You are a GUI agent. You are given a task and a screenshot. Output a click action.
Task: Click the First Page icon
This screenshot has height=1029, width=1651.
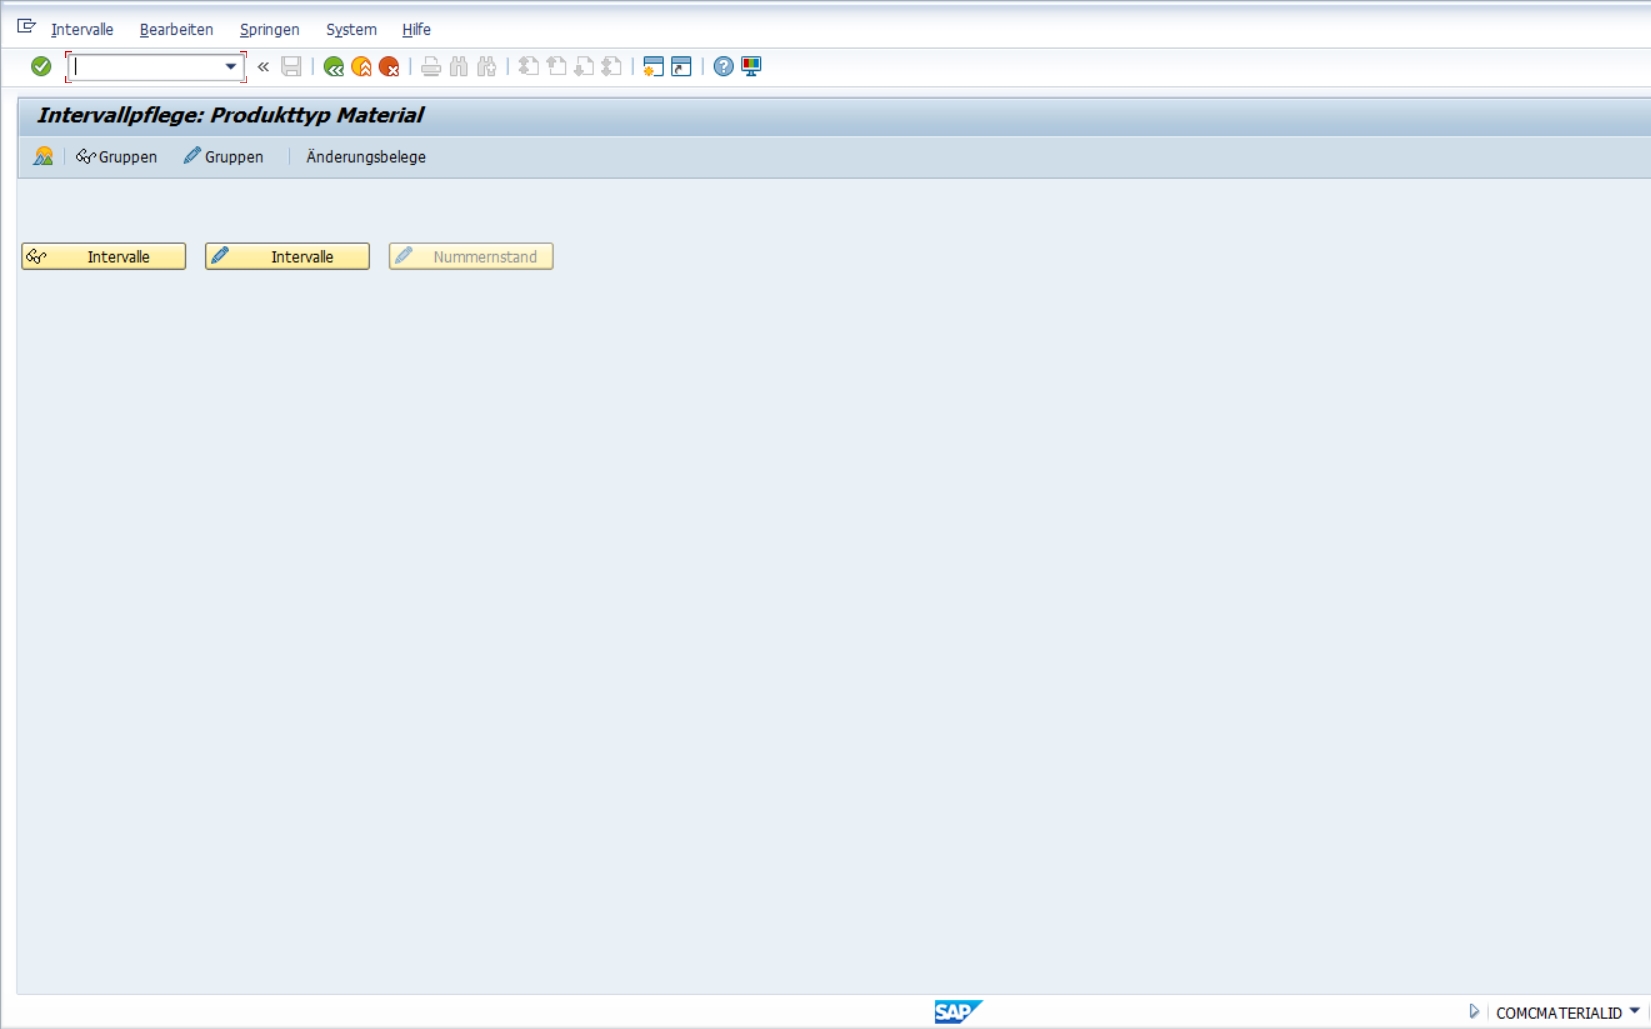point(529,67)
